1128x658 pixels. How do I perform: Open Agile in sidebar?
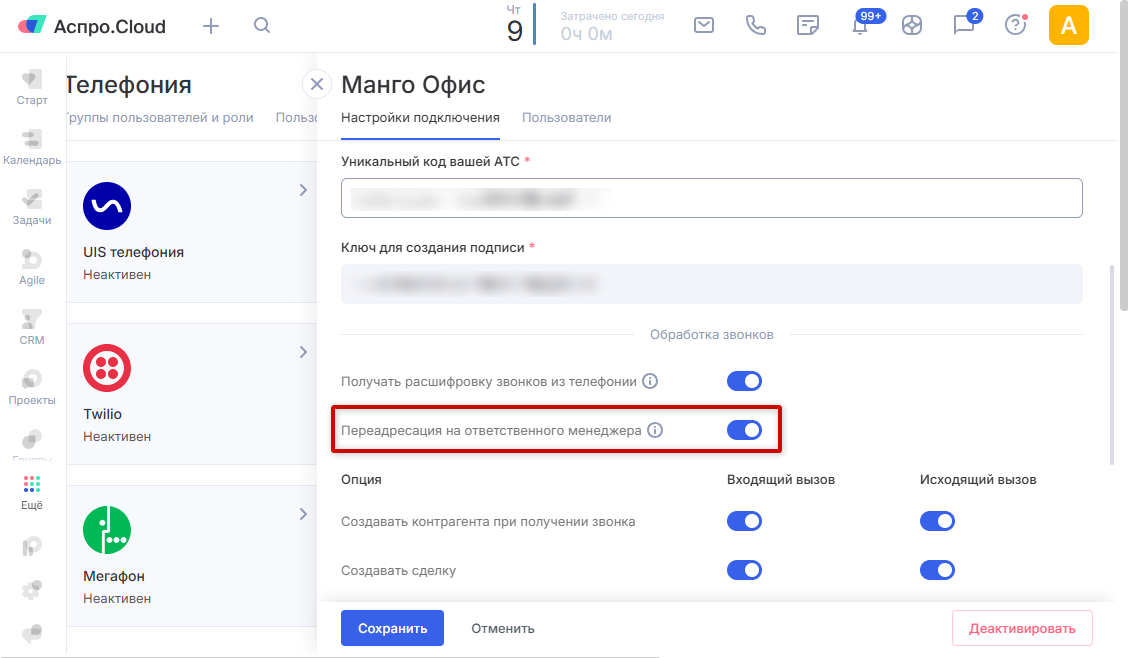coord(32,268)
